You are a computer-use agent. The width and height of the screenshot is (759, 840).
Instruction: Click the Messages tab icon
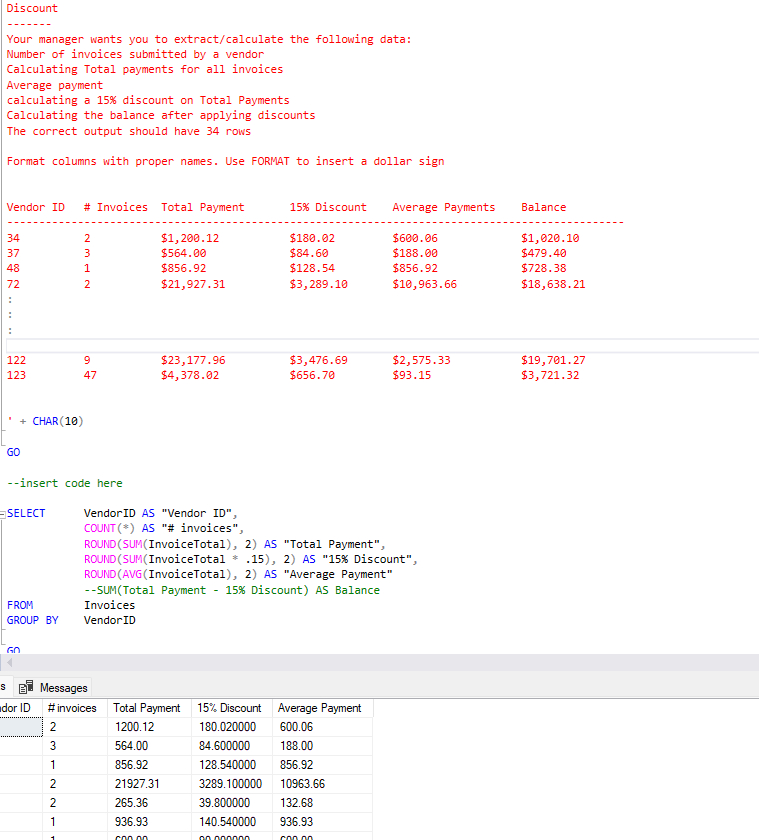[26, 687]
